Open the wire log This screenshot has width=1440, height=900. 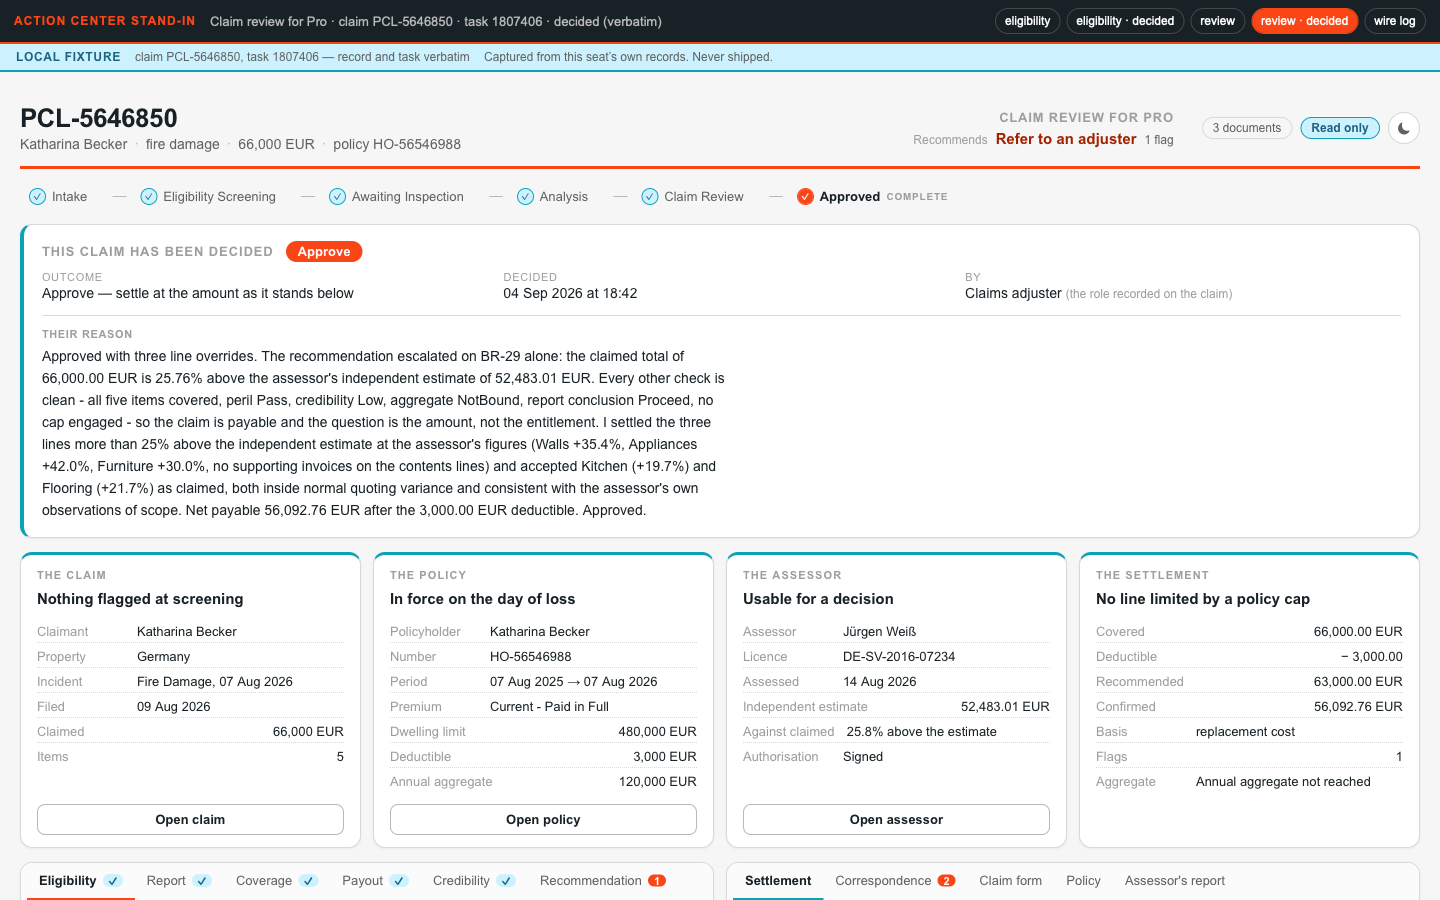tap(1394, 21)
